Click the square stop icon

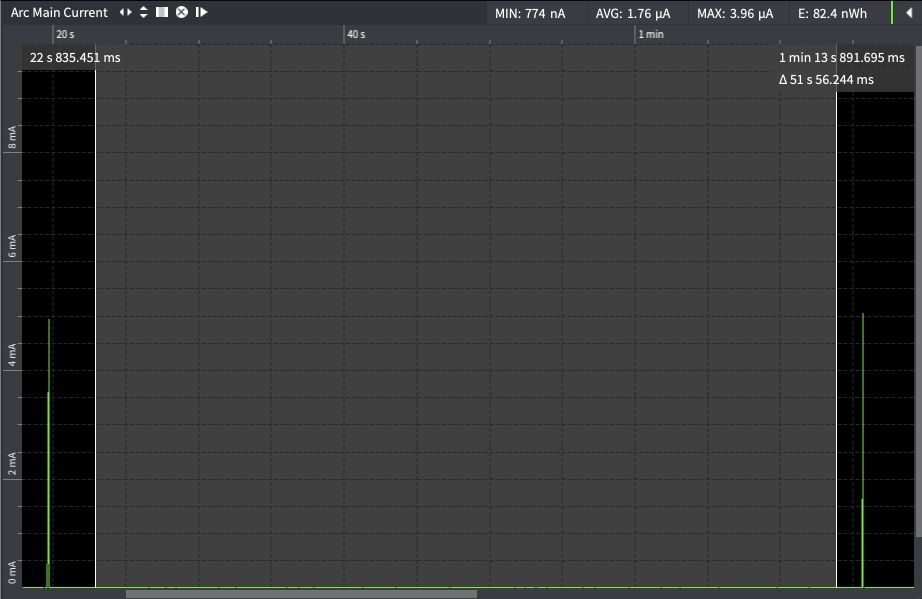pyautogui.click(x=162, y=12)
